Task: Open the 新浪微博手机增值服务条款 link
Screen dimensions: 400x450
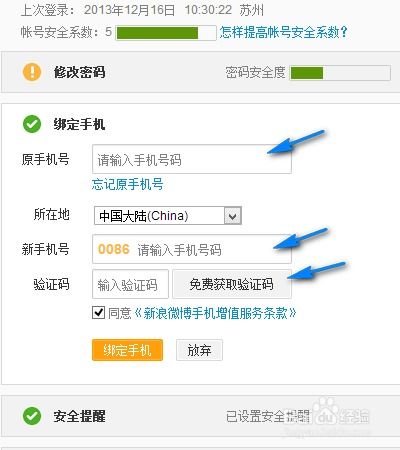Action: [215, 313]
